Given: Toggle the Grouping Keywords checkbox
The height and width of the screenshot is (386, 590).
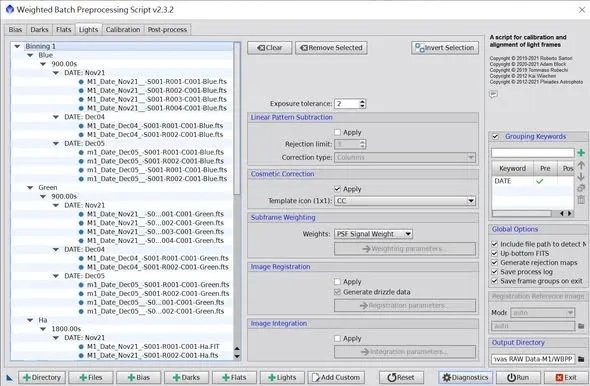Looking at the screenshot, I should pyautogui.click(x=495, y=136).
